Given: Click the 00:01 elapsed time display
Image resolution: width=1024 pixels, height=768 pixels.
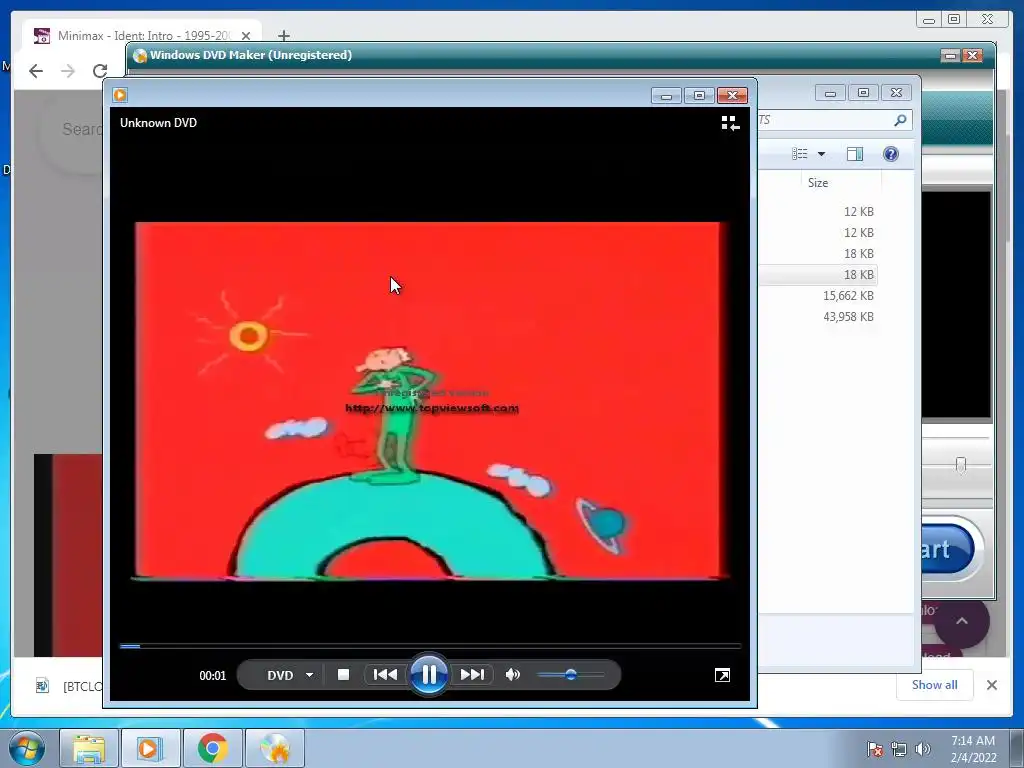Looking at the screenshot, I should coord(212,676).
